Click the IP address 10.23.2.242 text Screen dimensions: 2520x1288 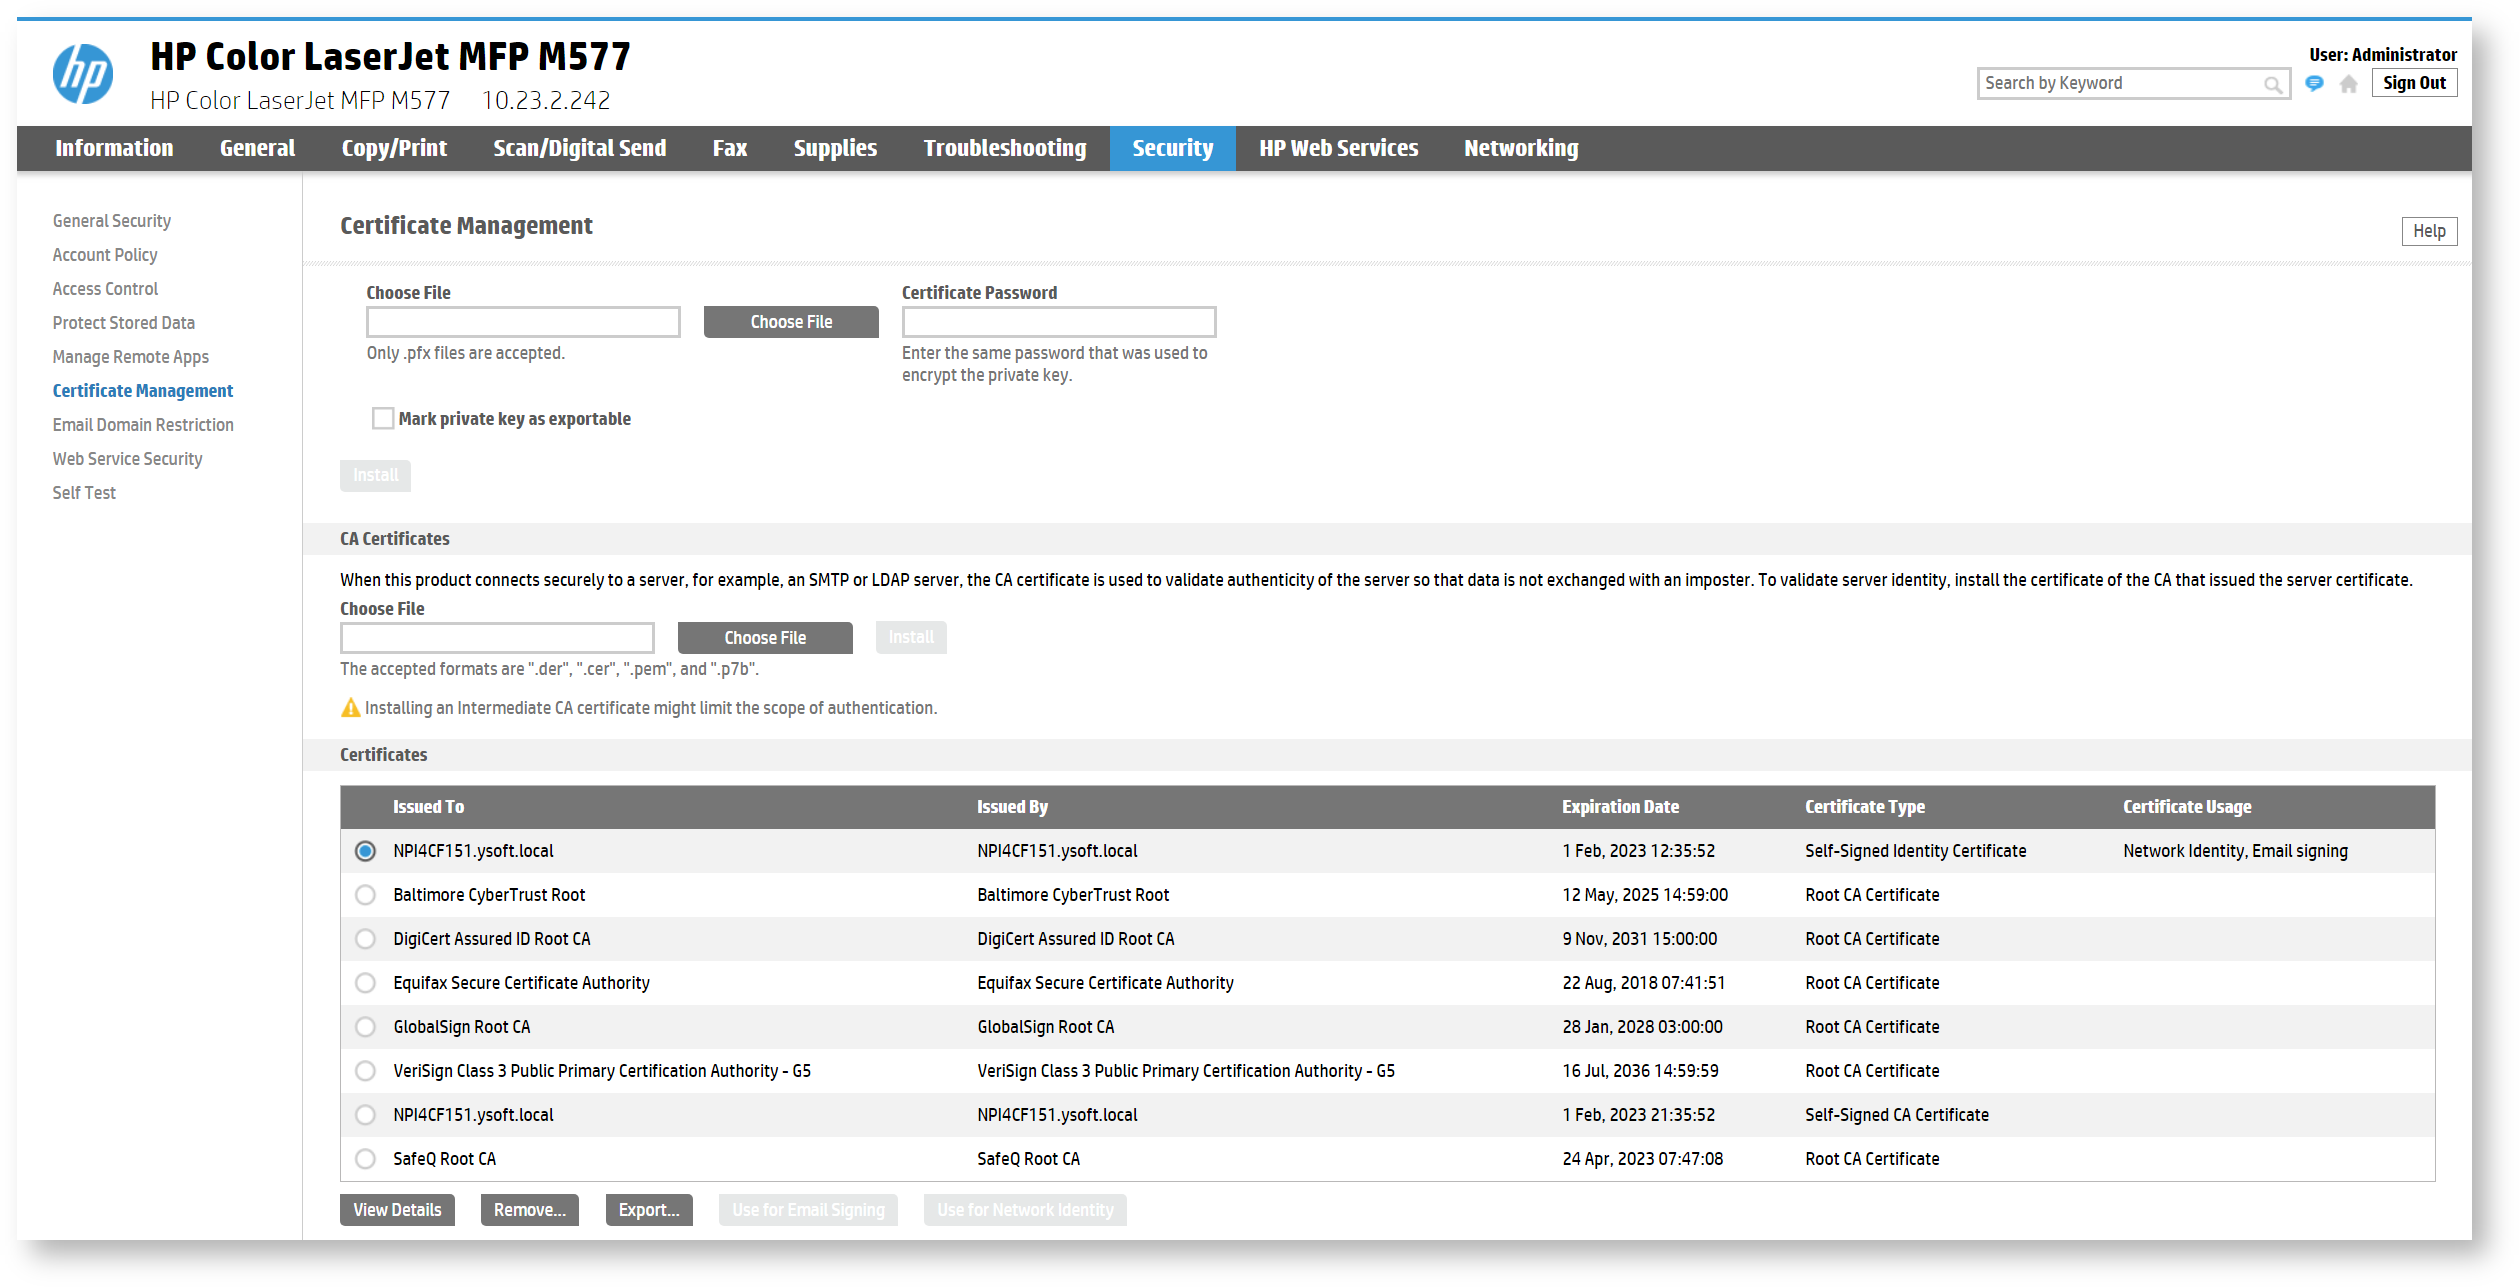click(546, 101)
